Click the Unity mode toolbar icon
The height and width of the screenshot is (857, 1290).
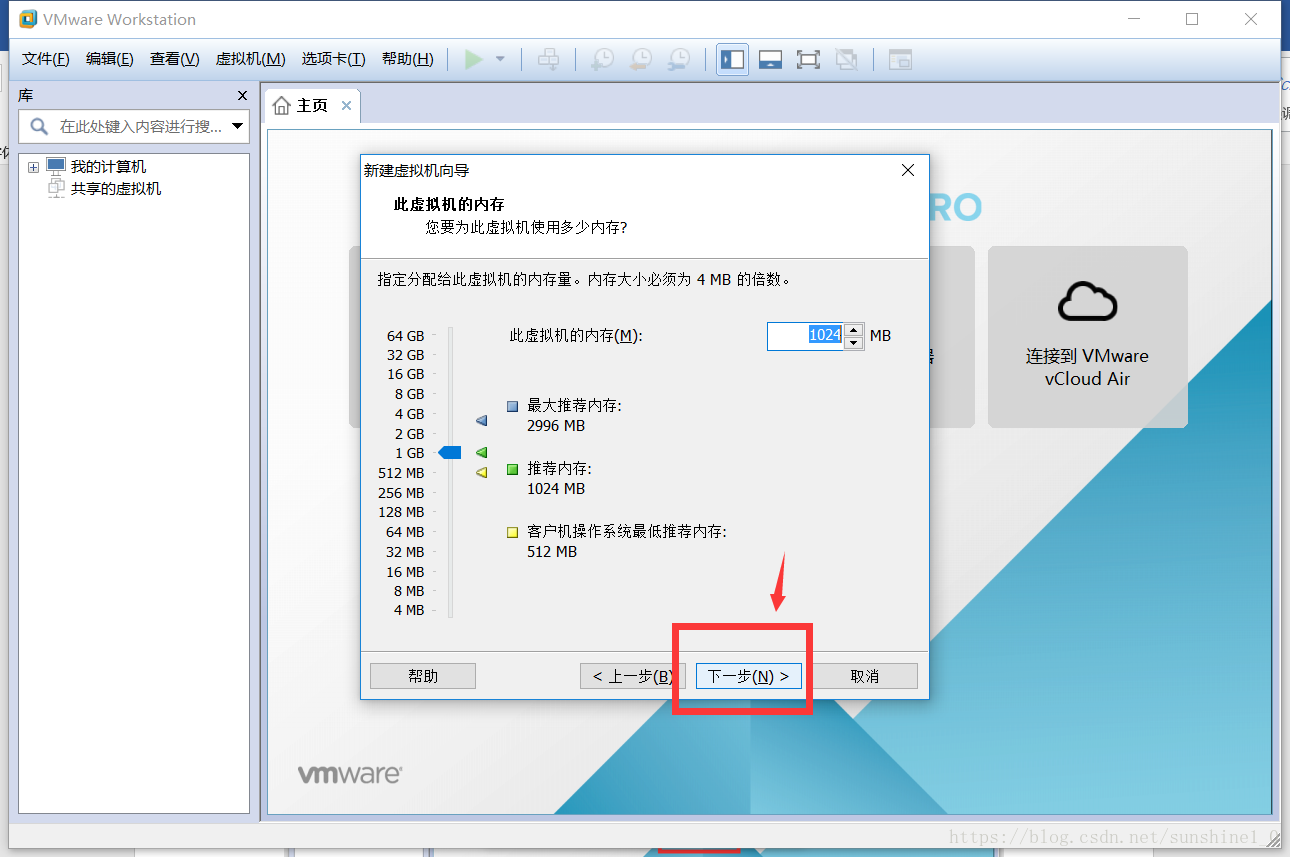tap(846, 59)
